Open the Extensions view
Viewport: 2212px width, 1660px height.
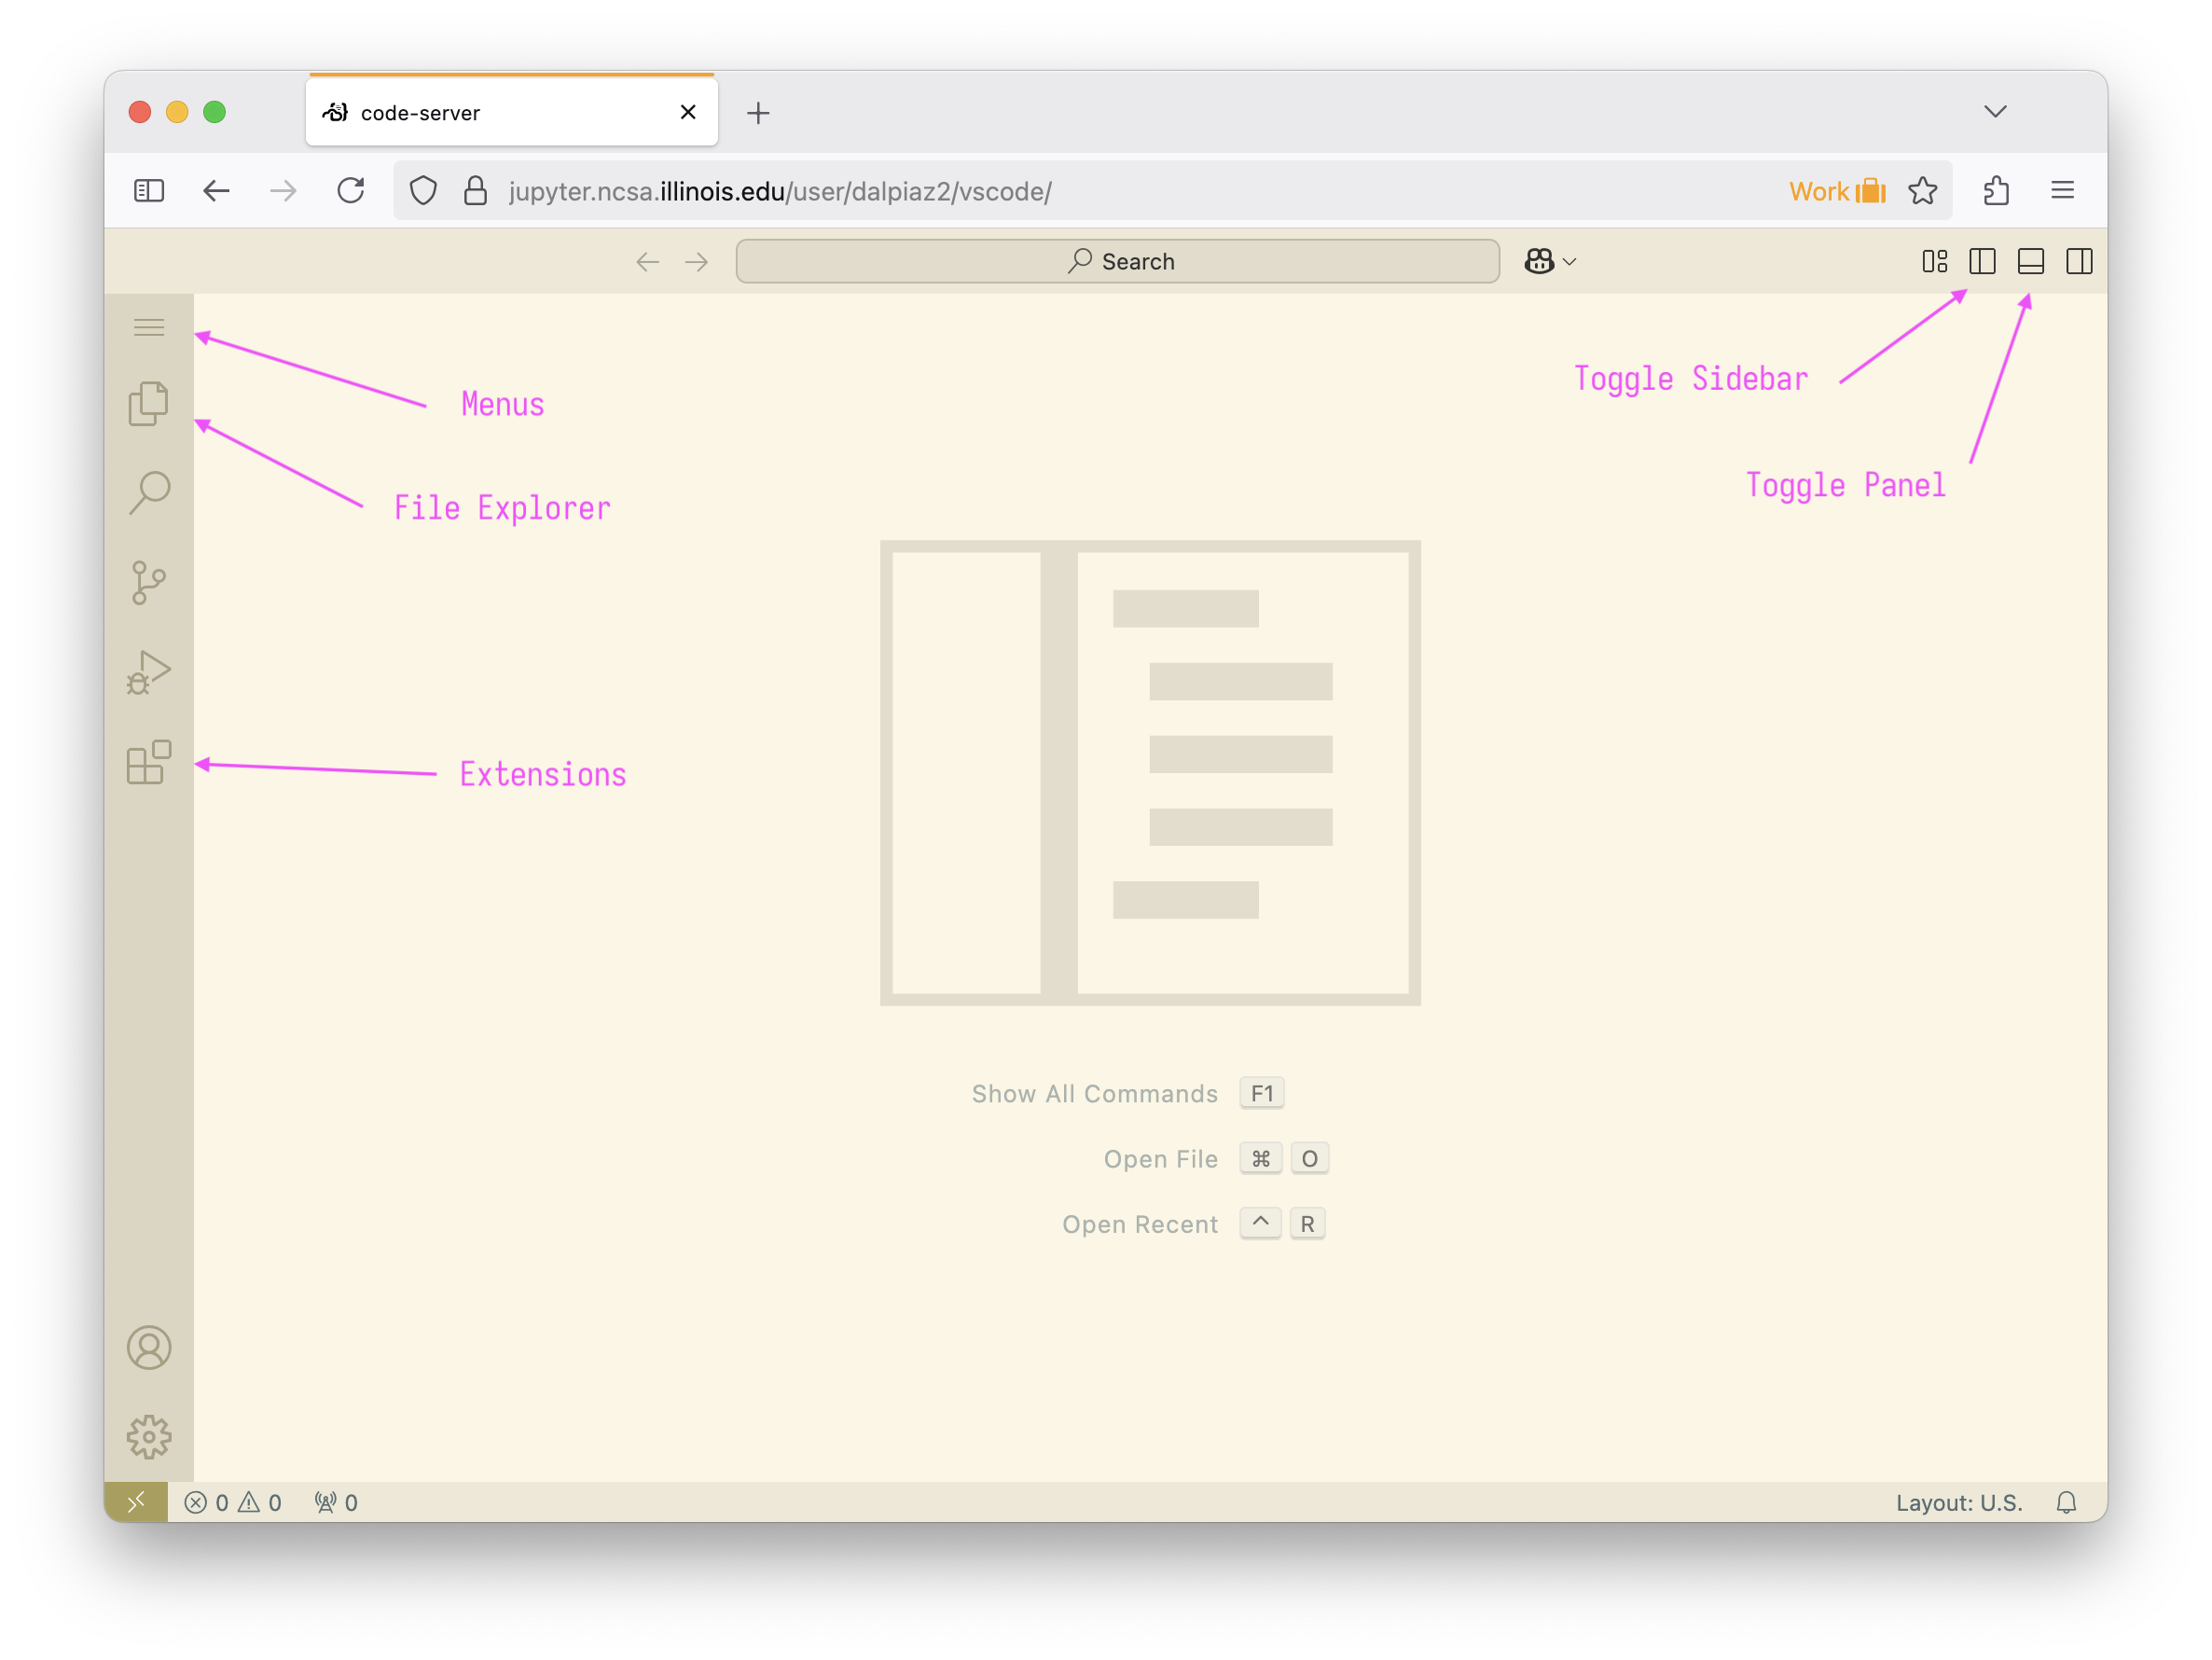[148, 762]
